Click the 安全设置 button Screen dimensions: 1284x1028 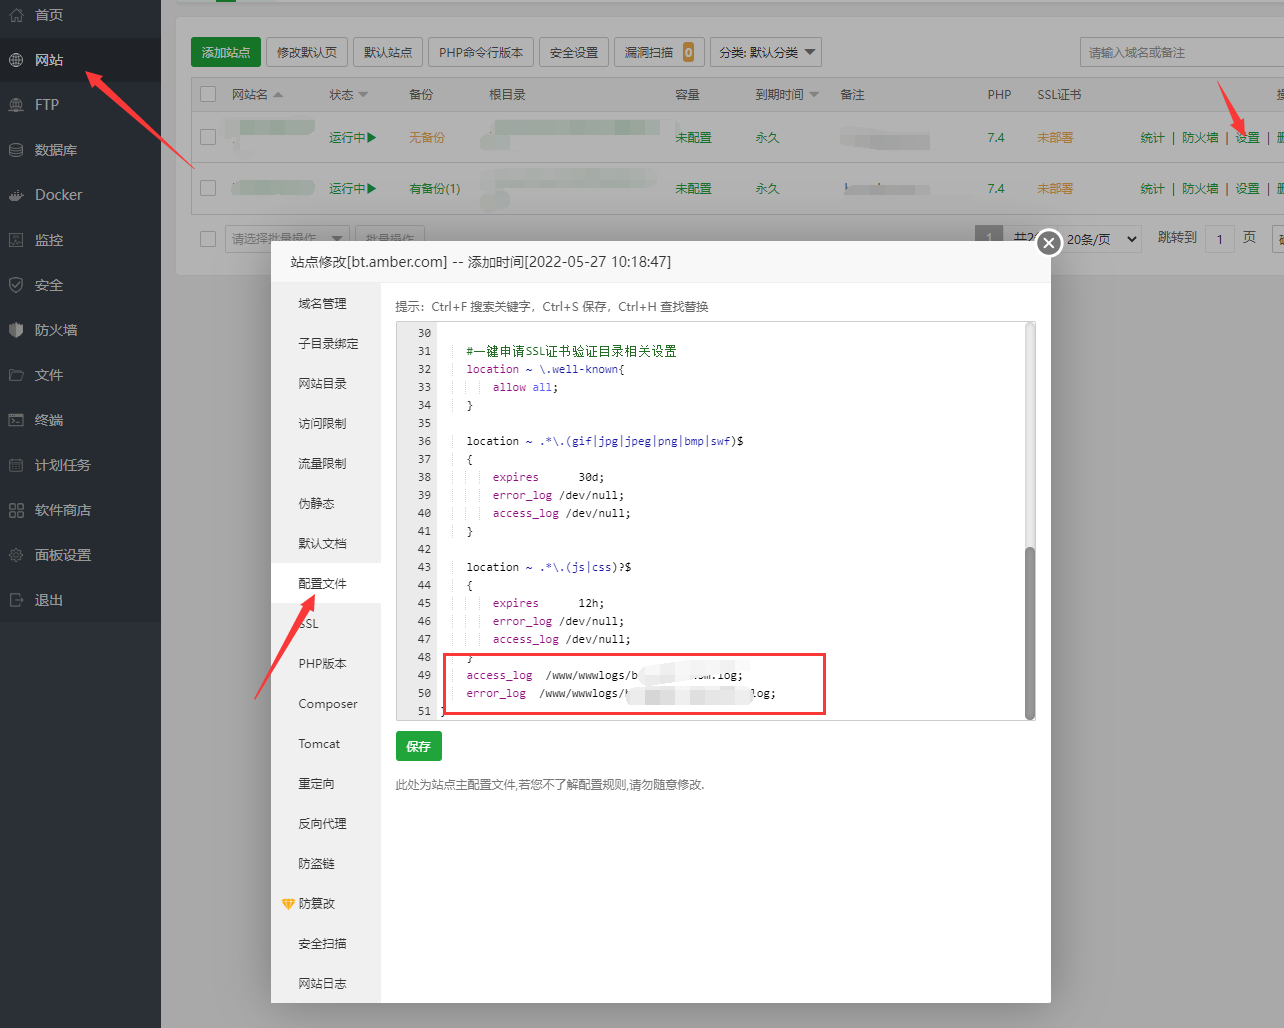(574, 52)
